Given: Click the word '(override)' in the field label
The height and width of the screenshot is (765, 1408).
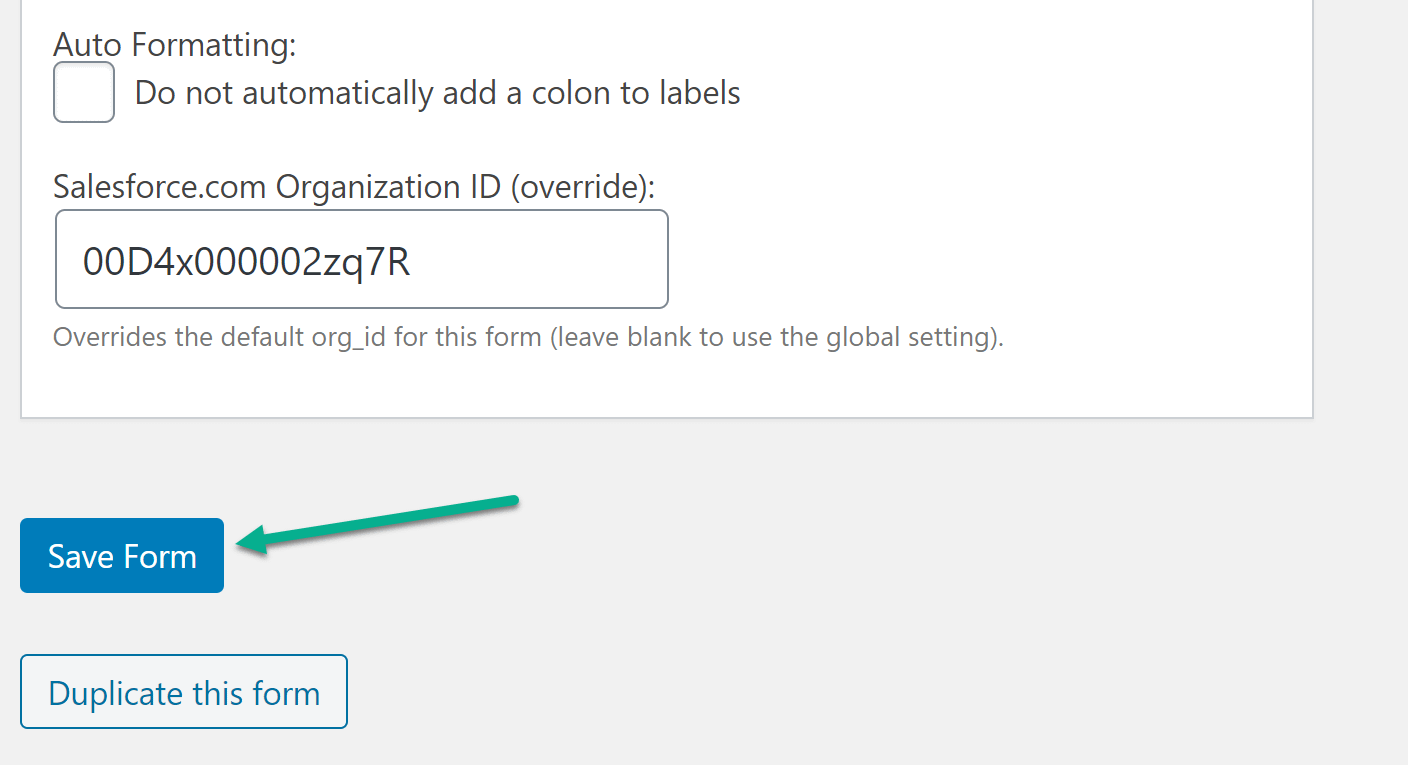Looking at the screenshot, I should pyautogui.click(x=583, y=187).
